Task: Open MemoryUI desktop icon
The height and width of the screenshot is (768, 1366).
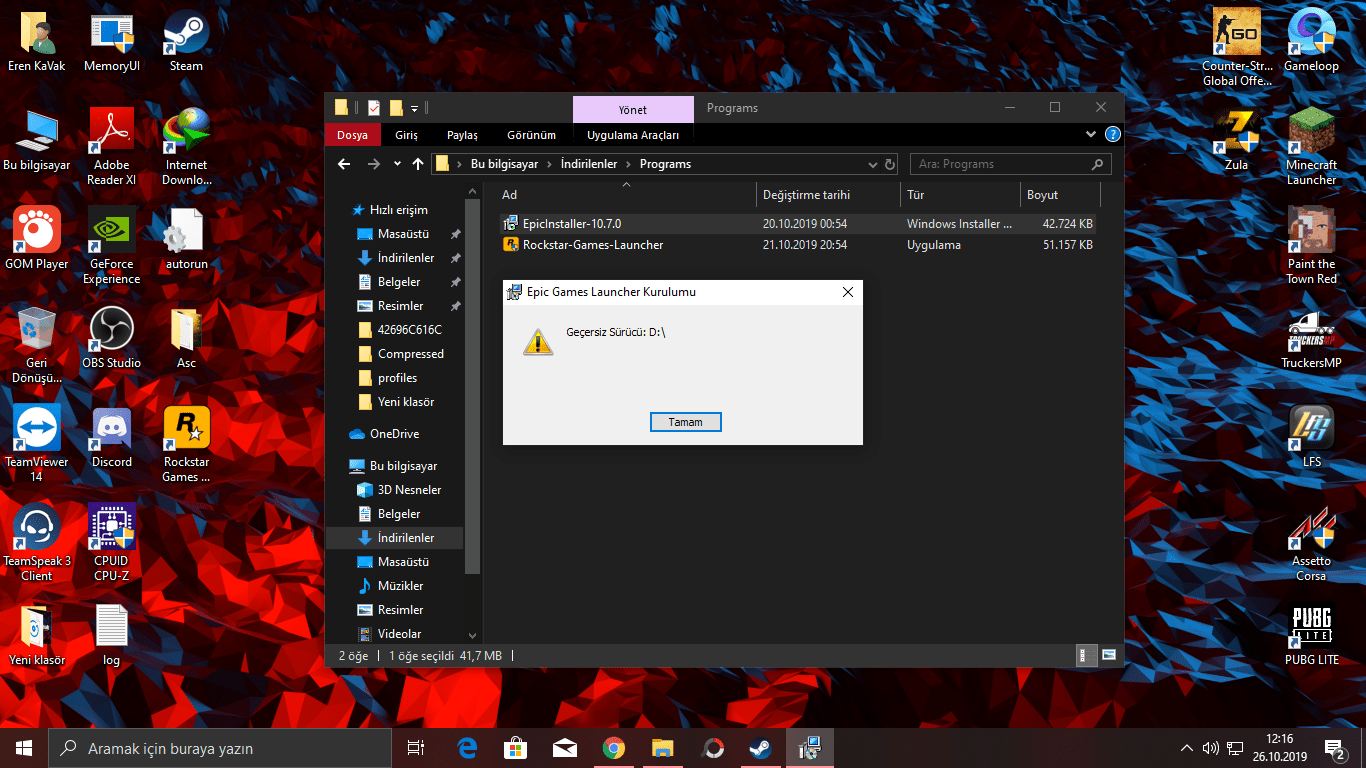Action: (112, 42)
